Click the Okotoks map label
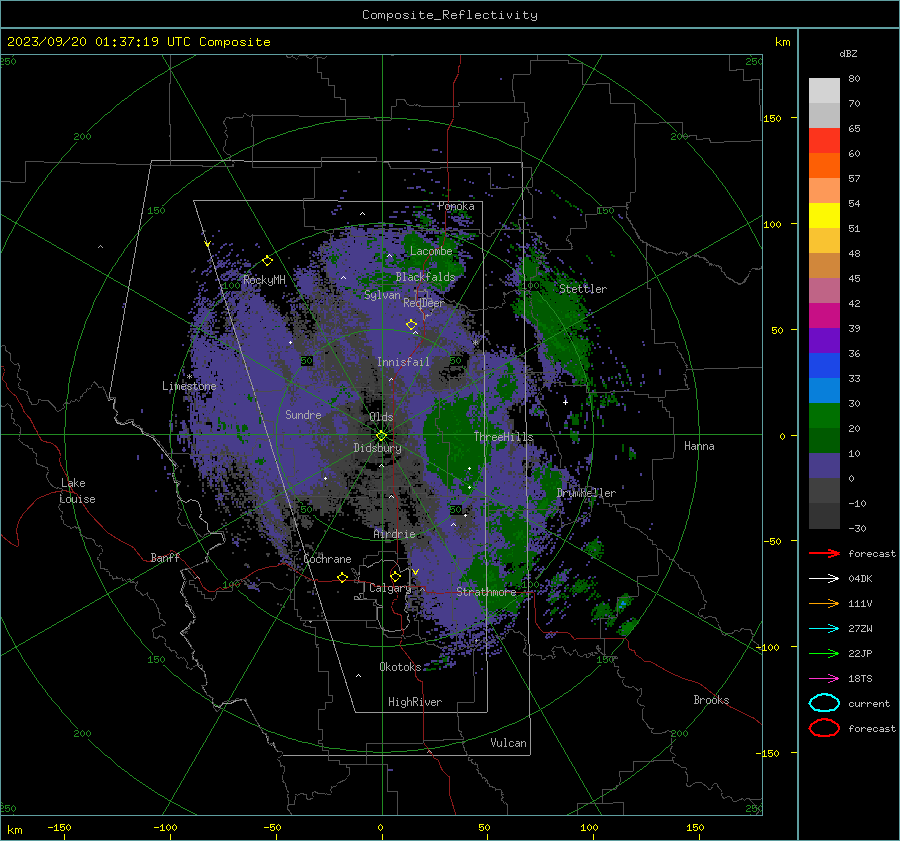This screenshot has width=900, height=841. click(400, 666)
